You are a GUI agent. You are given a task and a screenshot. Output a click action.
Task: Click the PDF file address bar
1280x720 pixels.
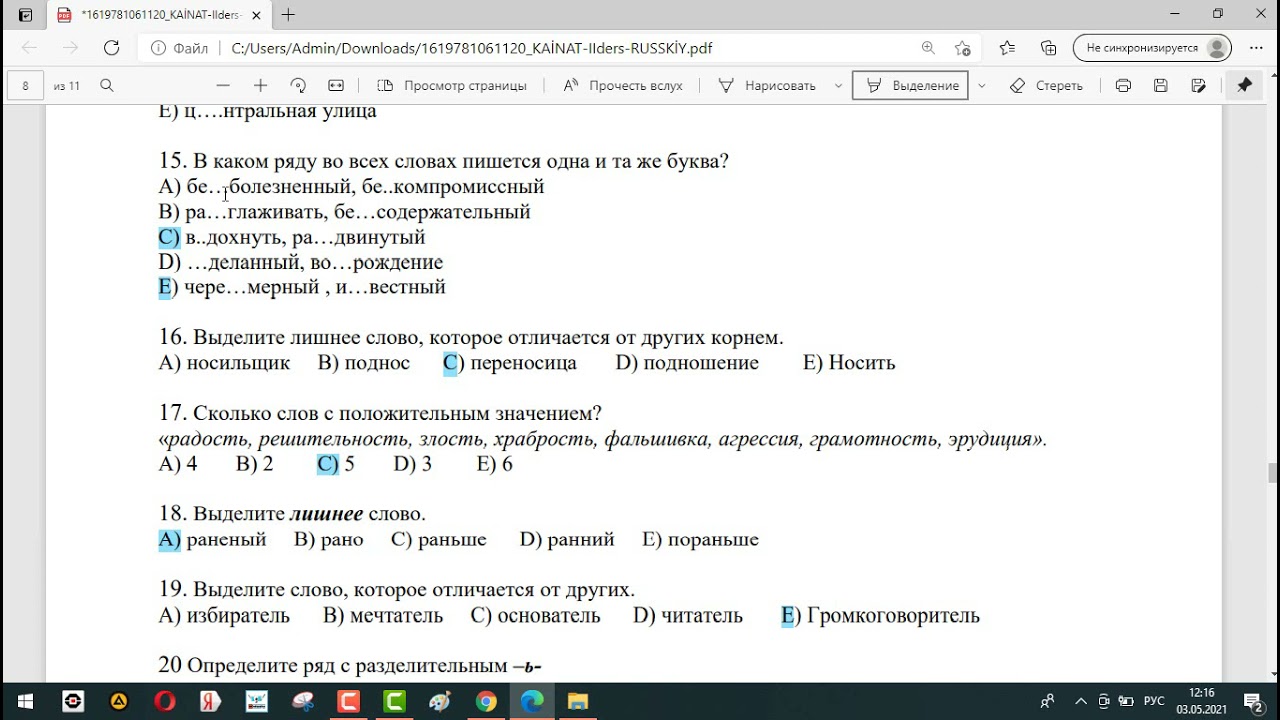(470, 48)
